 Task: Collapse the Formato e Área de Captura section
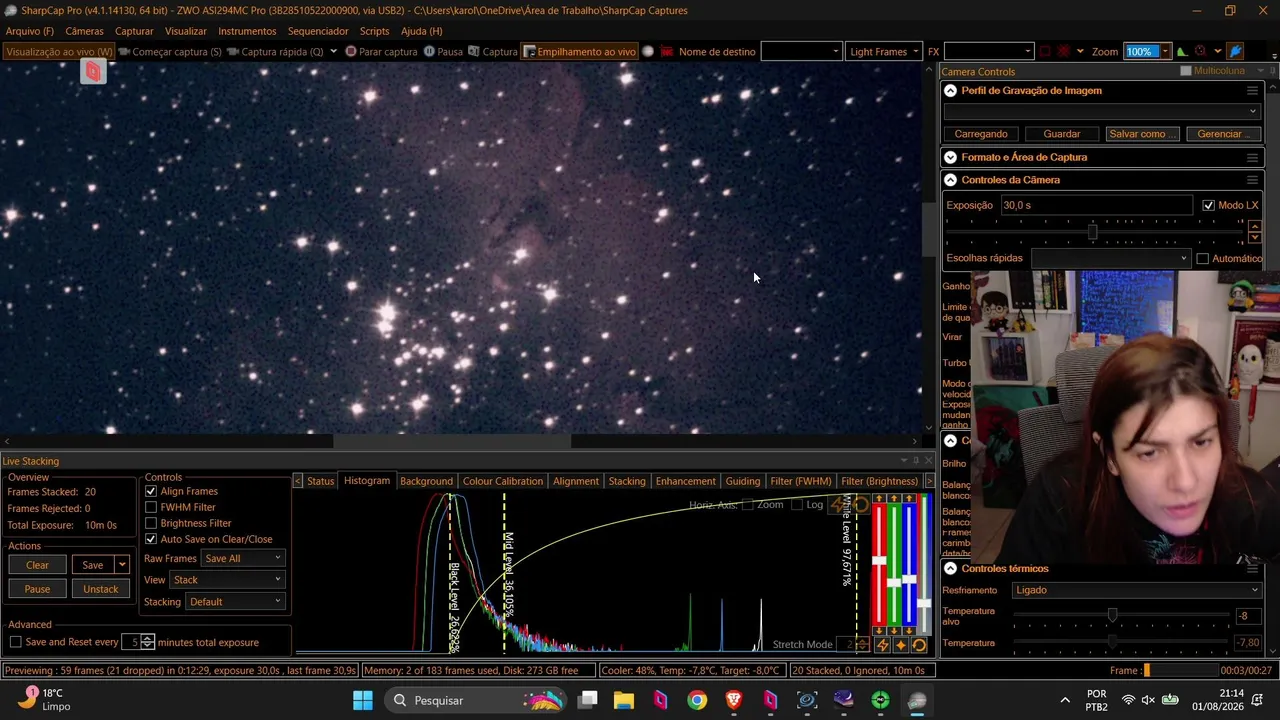coord(950,157)
